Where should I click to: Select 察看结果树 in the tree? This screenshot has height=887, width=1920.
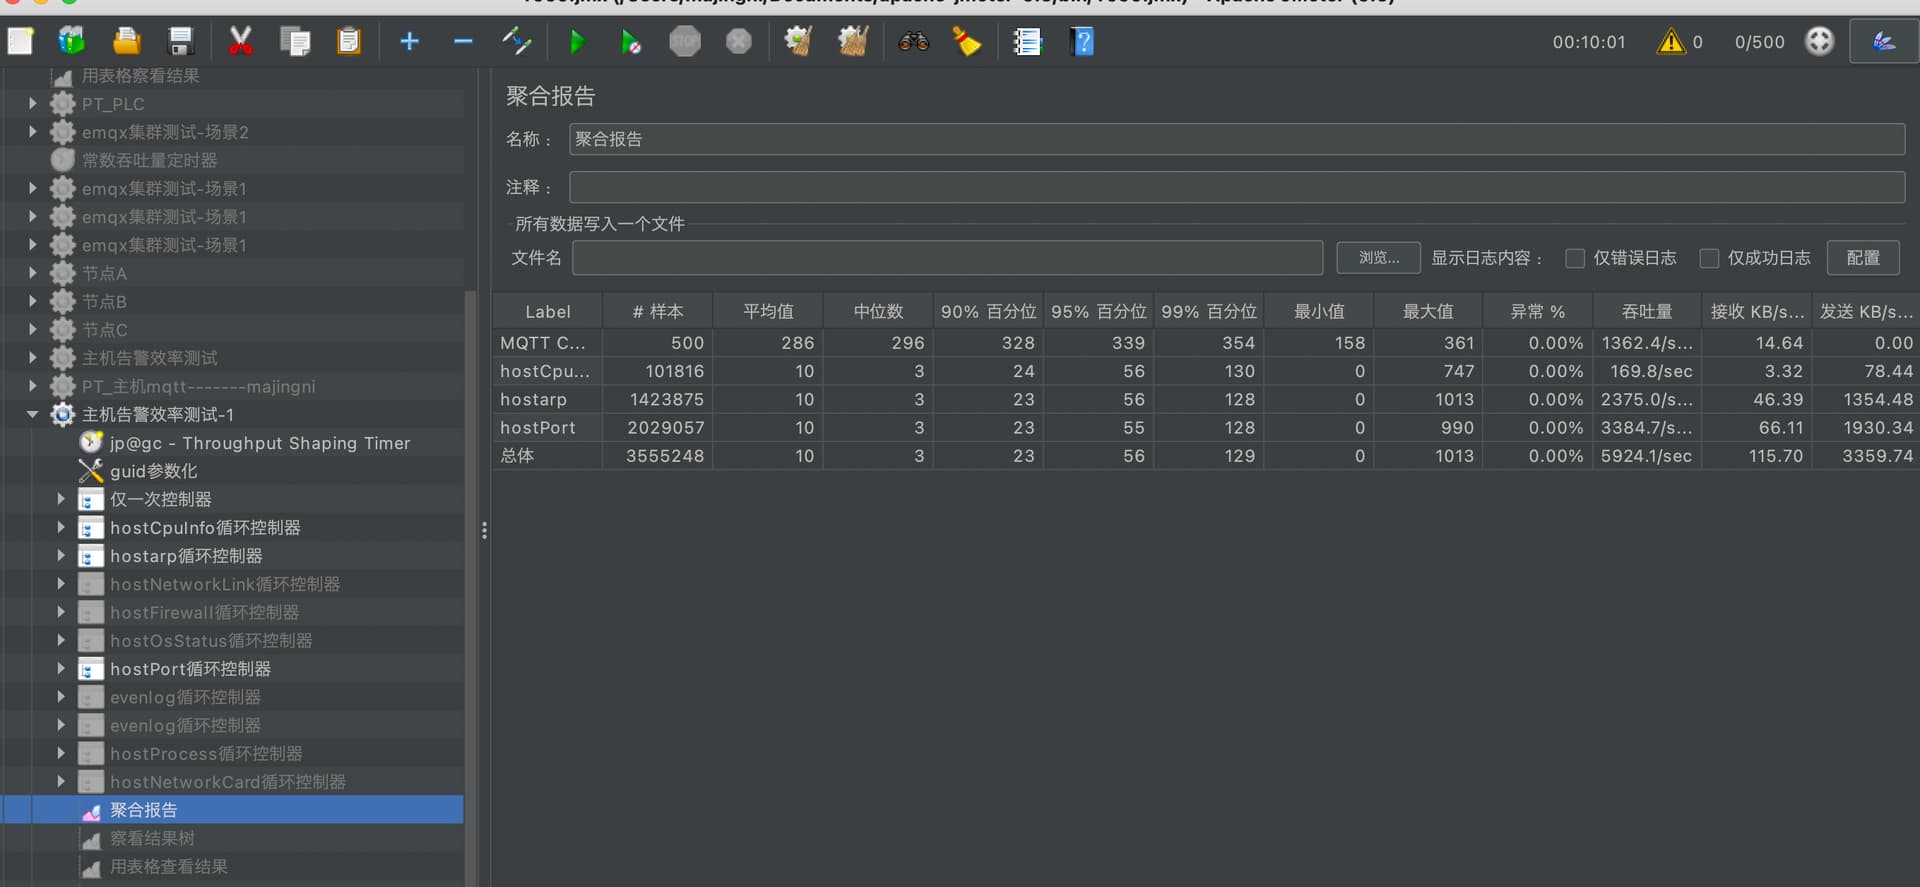pyautogui.click(x=152, y=838)
